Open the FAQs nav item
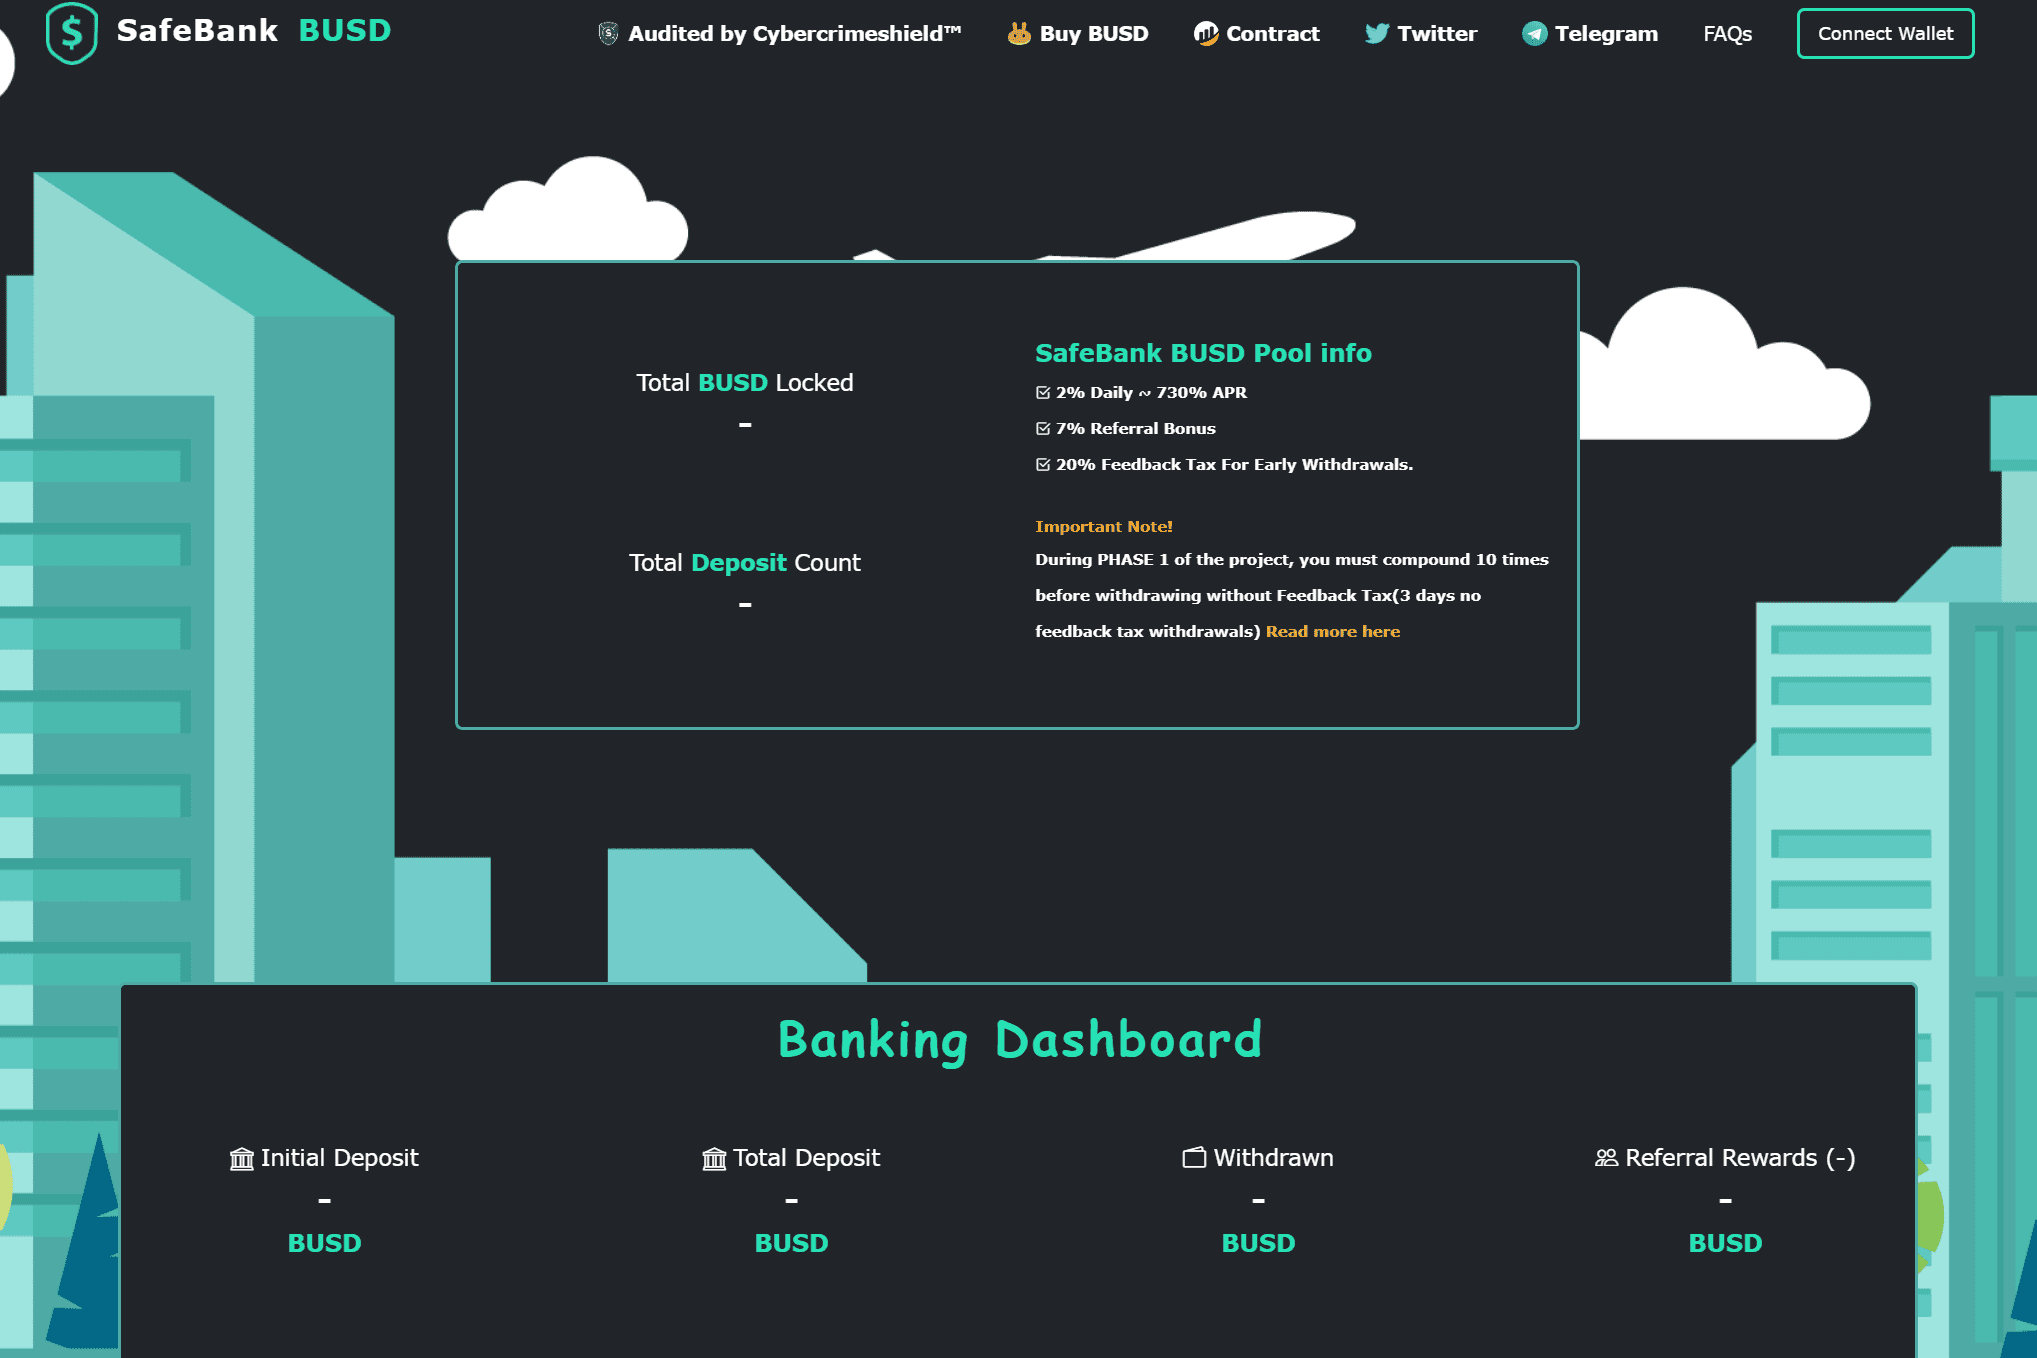This screenshot has width=2037, height=1358. 1728,33
